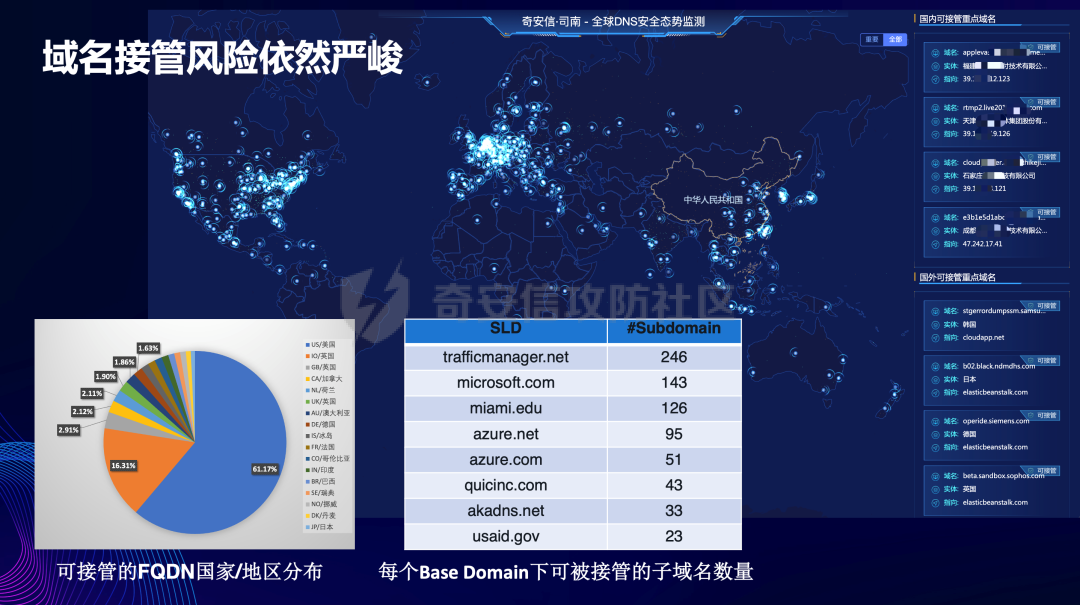This screenshot has height=605, width=1080.
Task: Click the entity icon next to 天津
Action: tap(935, 121)
